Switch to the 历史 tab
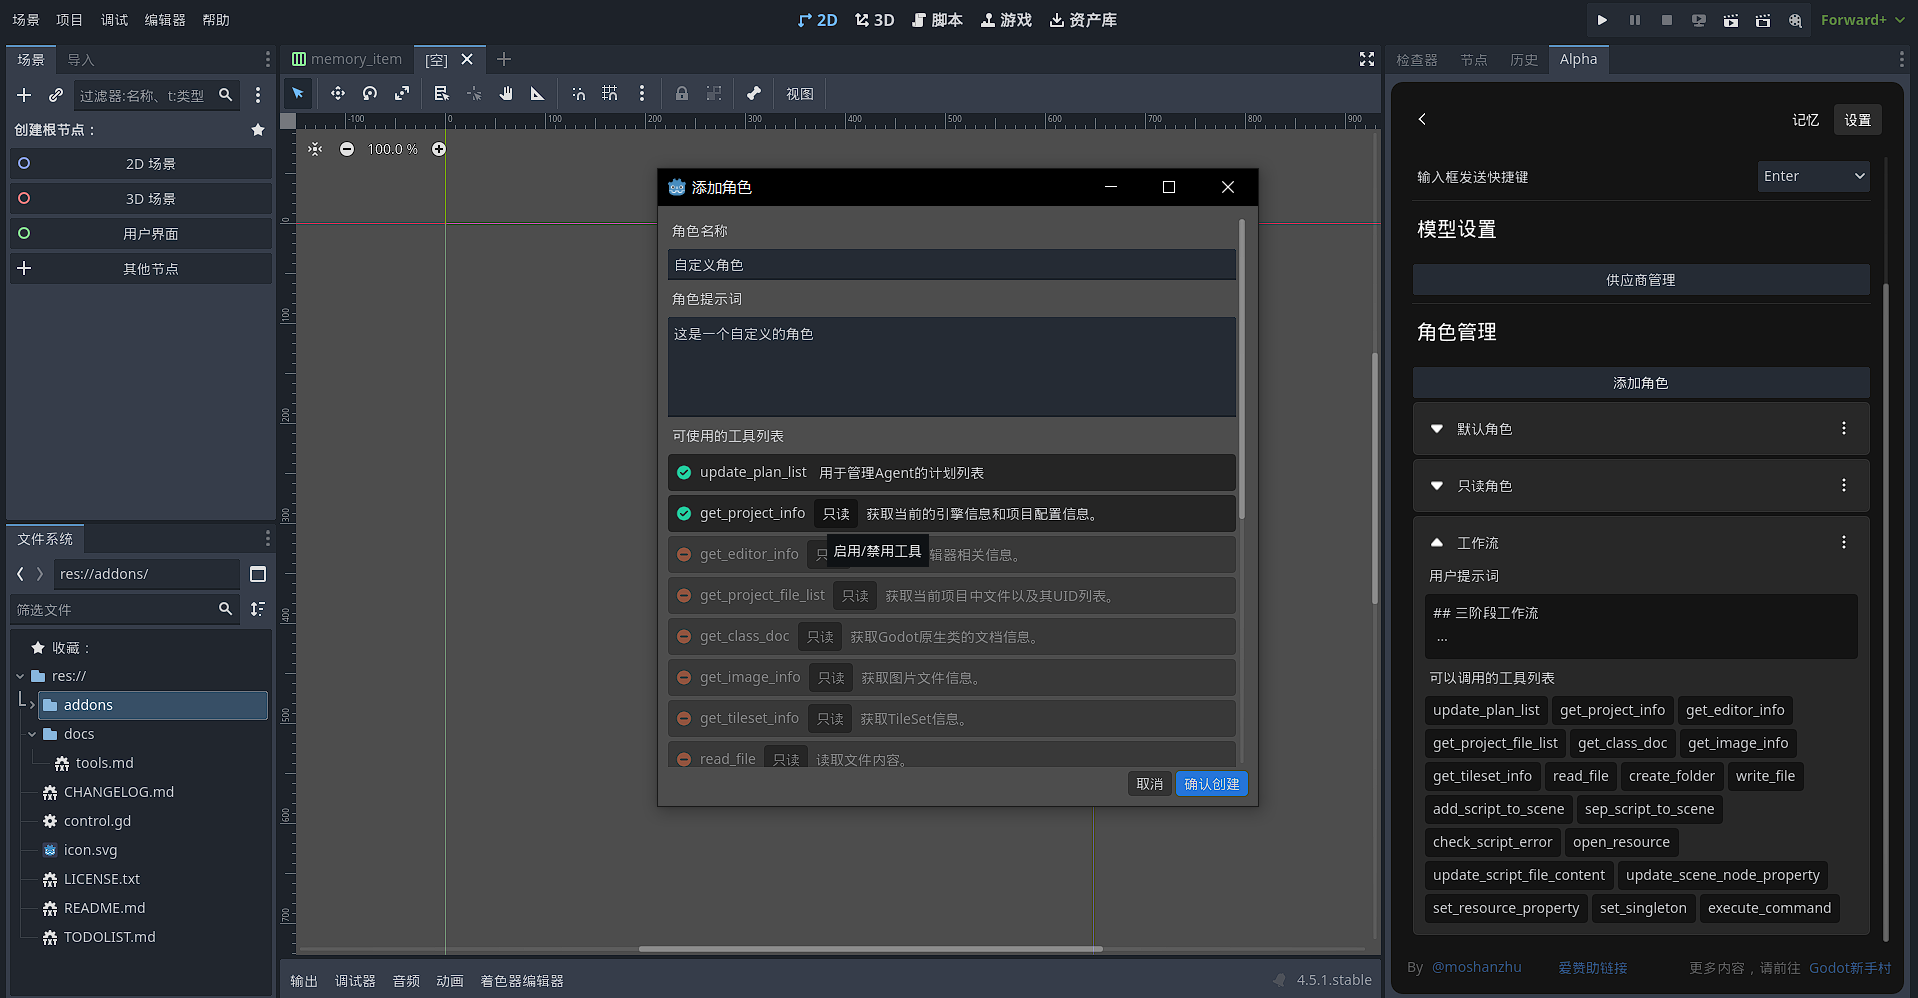The image size is (1918, 998). (1523, 60)
